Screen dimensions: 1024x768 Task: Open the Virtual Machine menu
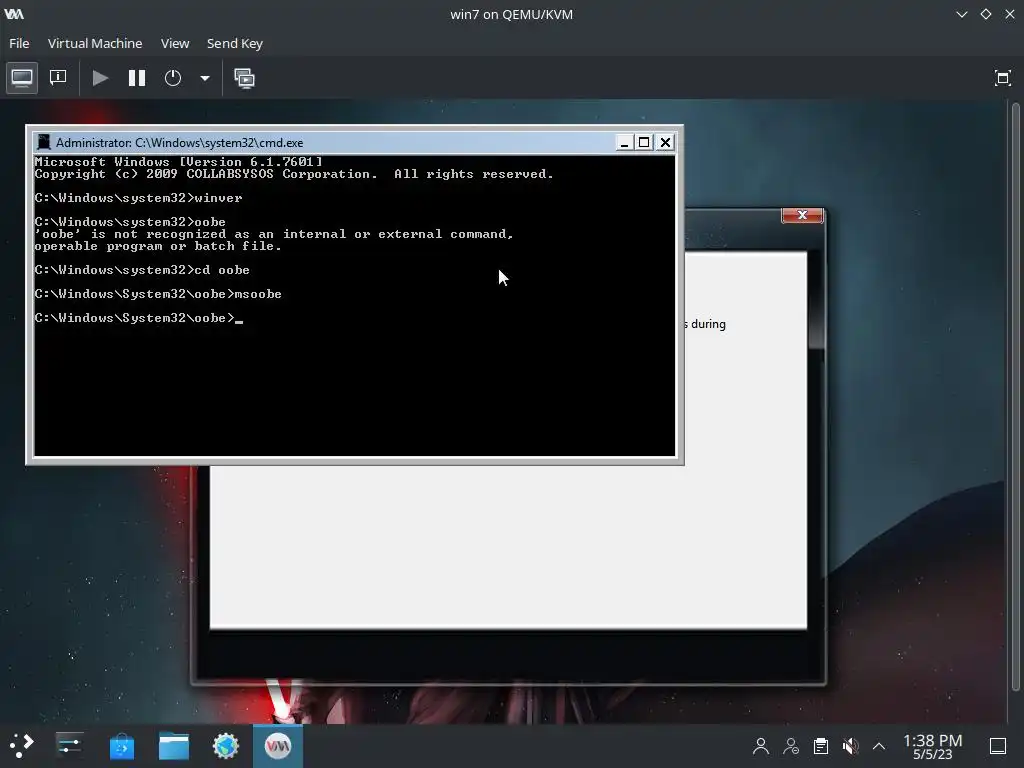95,43
